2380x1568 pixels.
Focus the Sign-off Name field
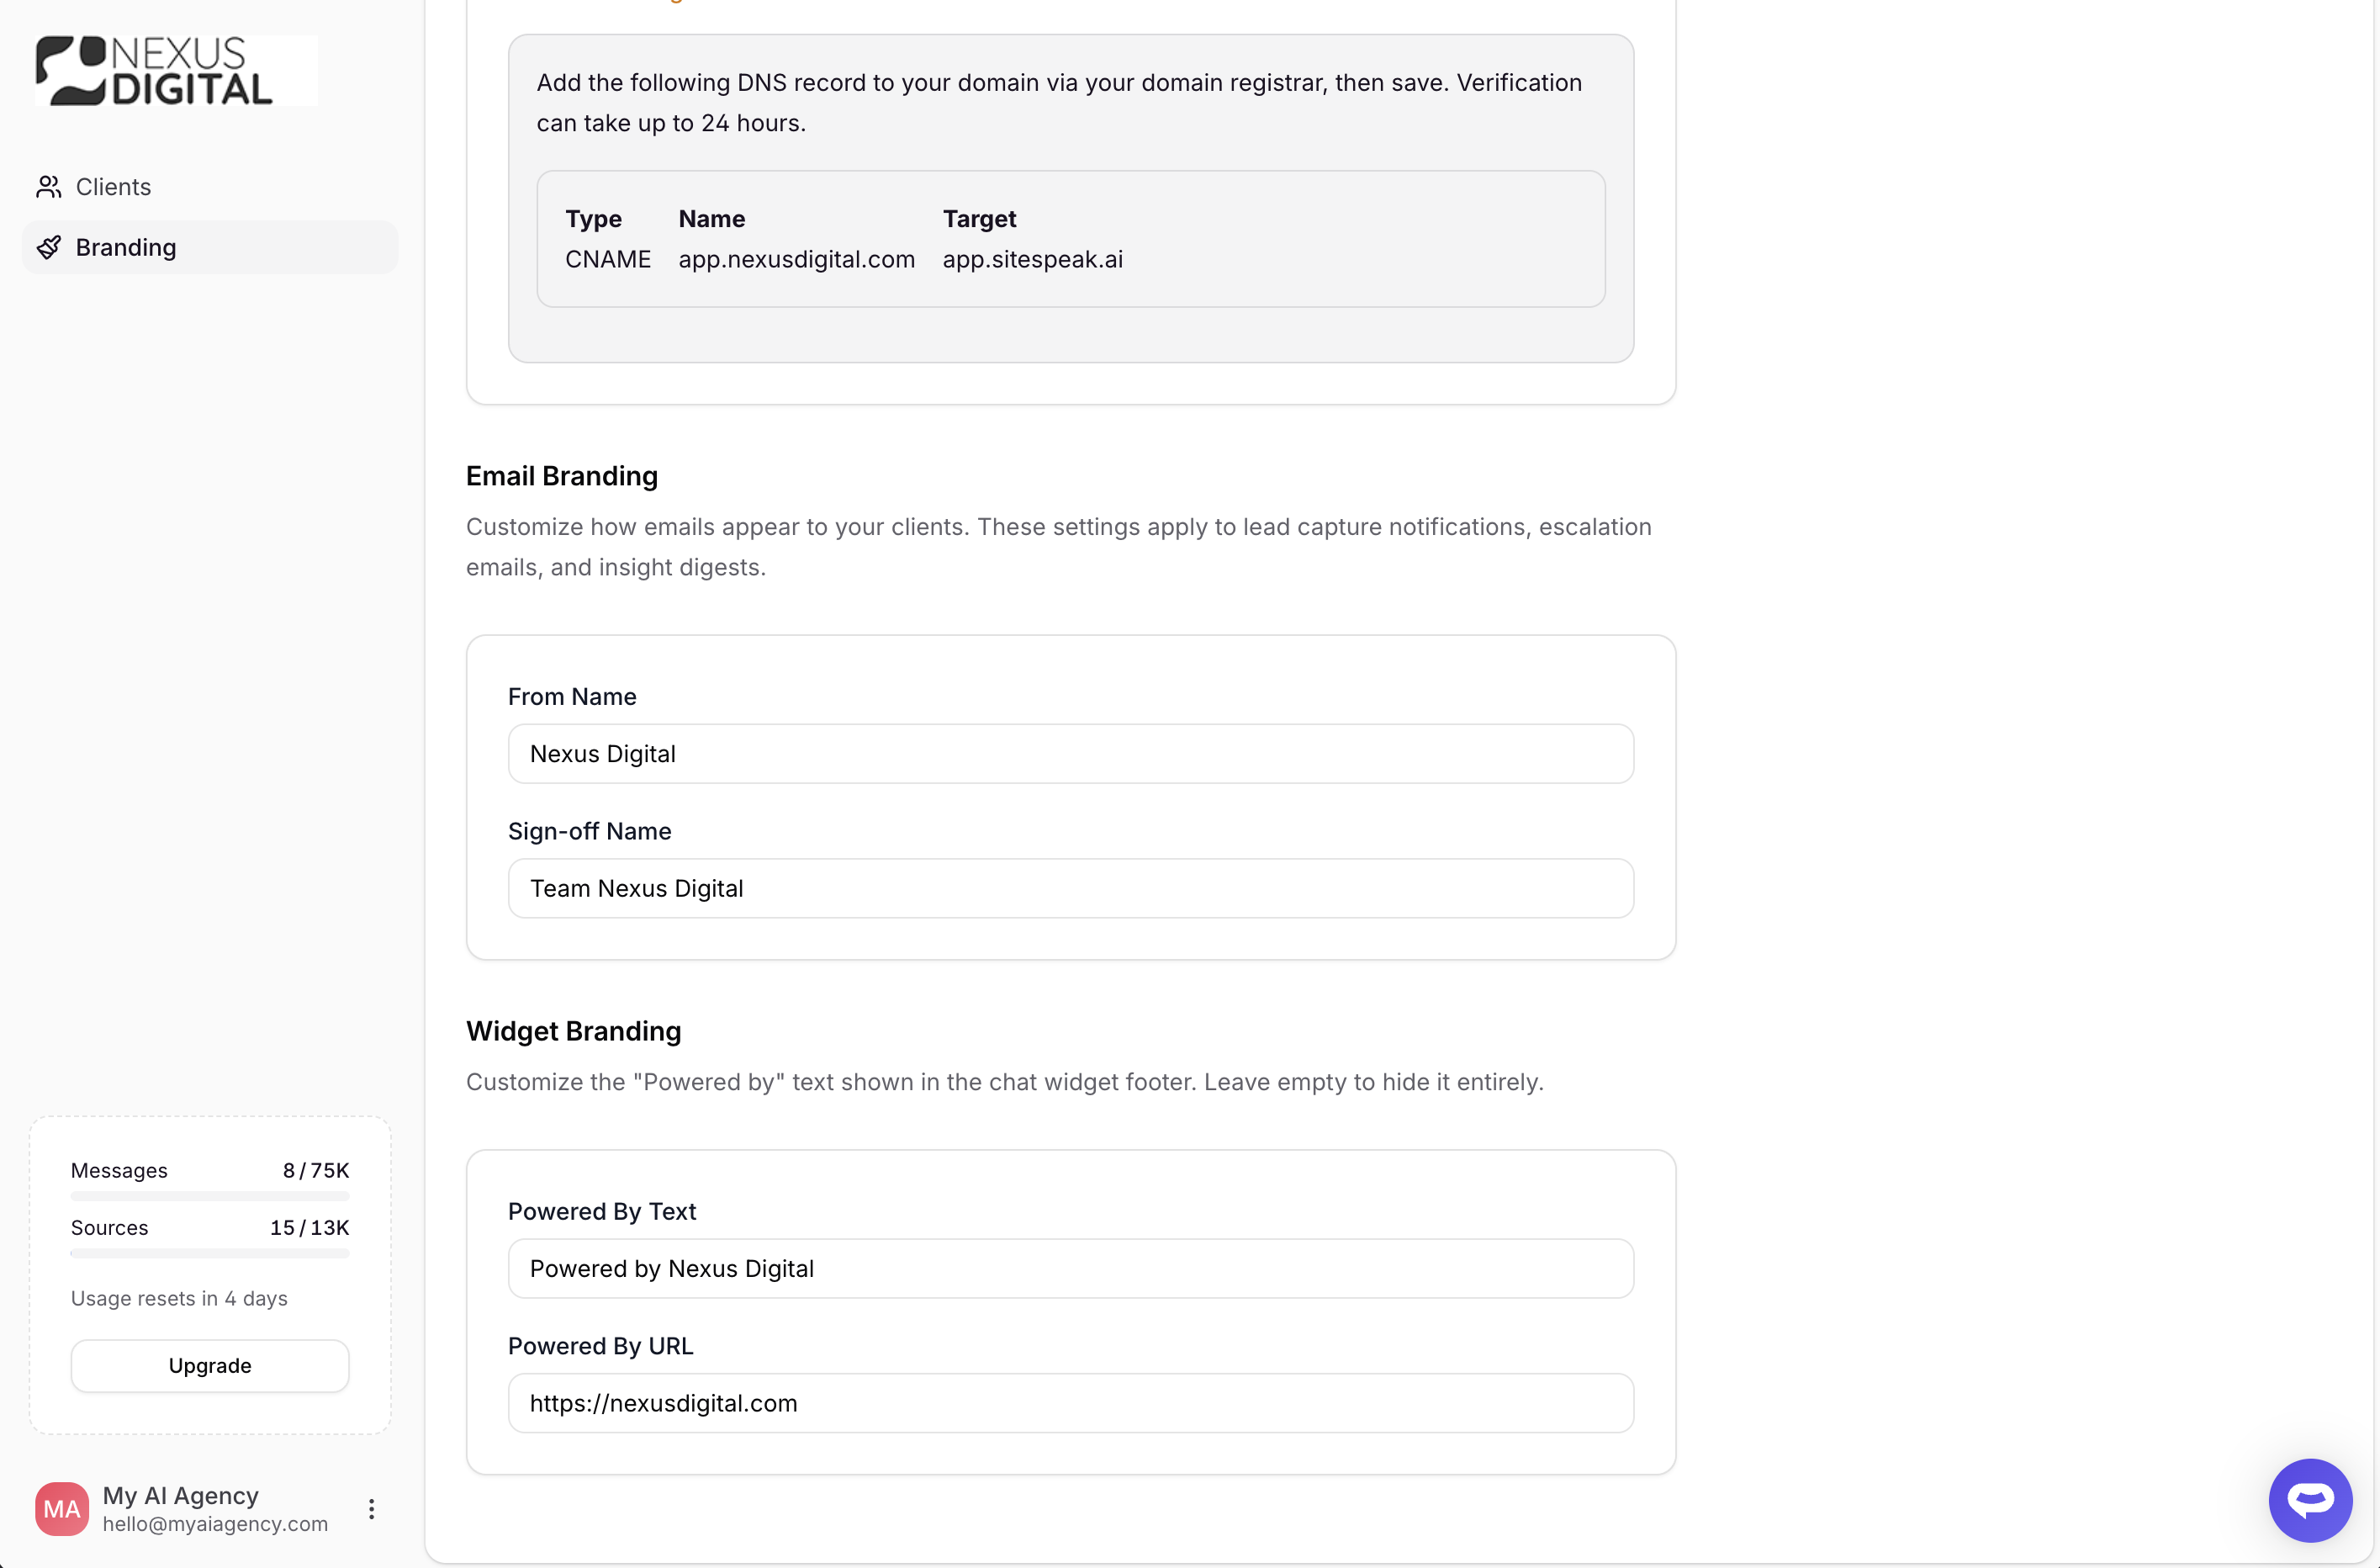click(1070, 888)
